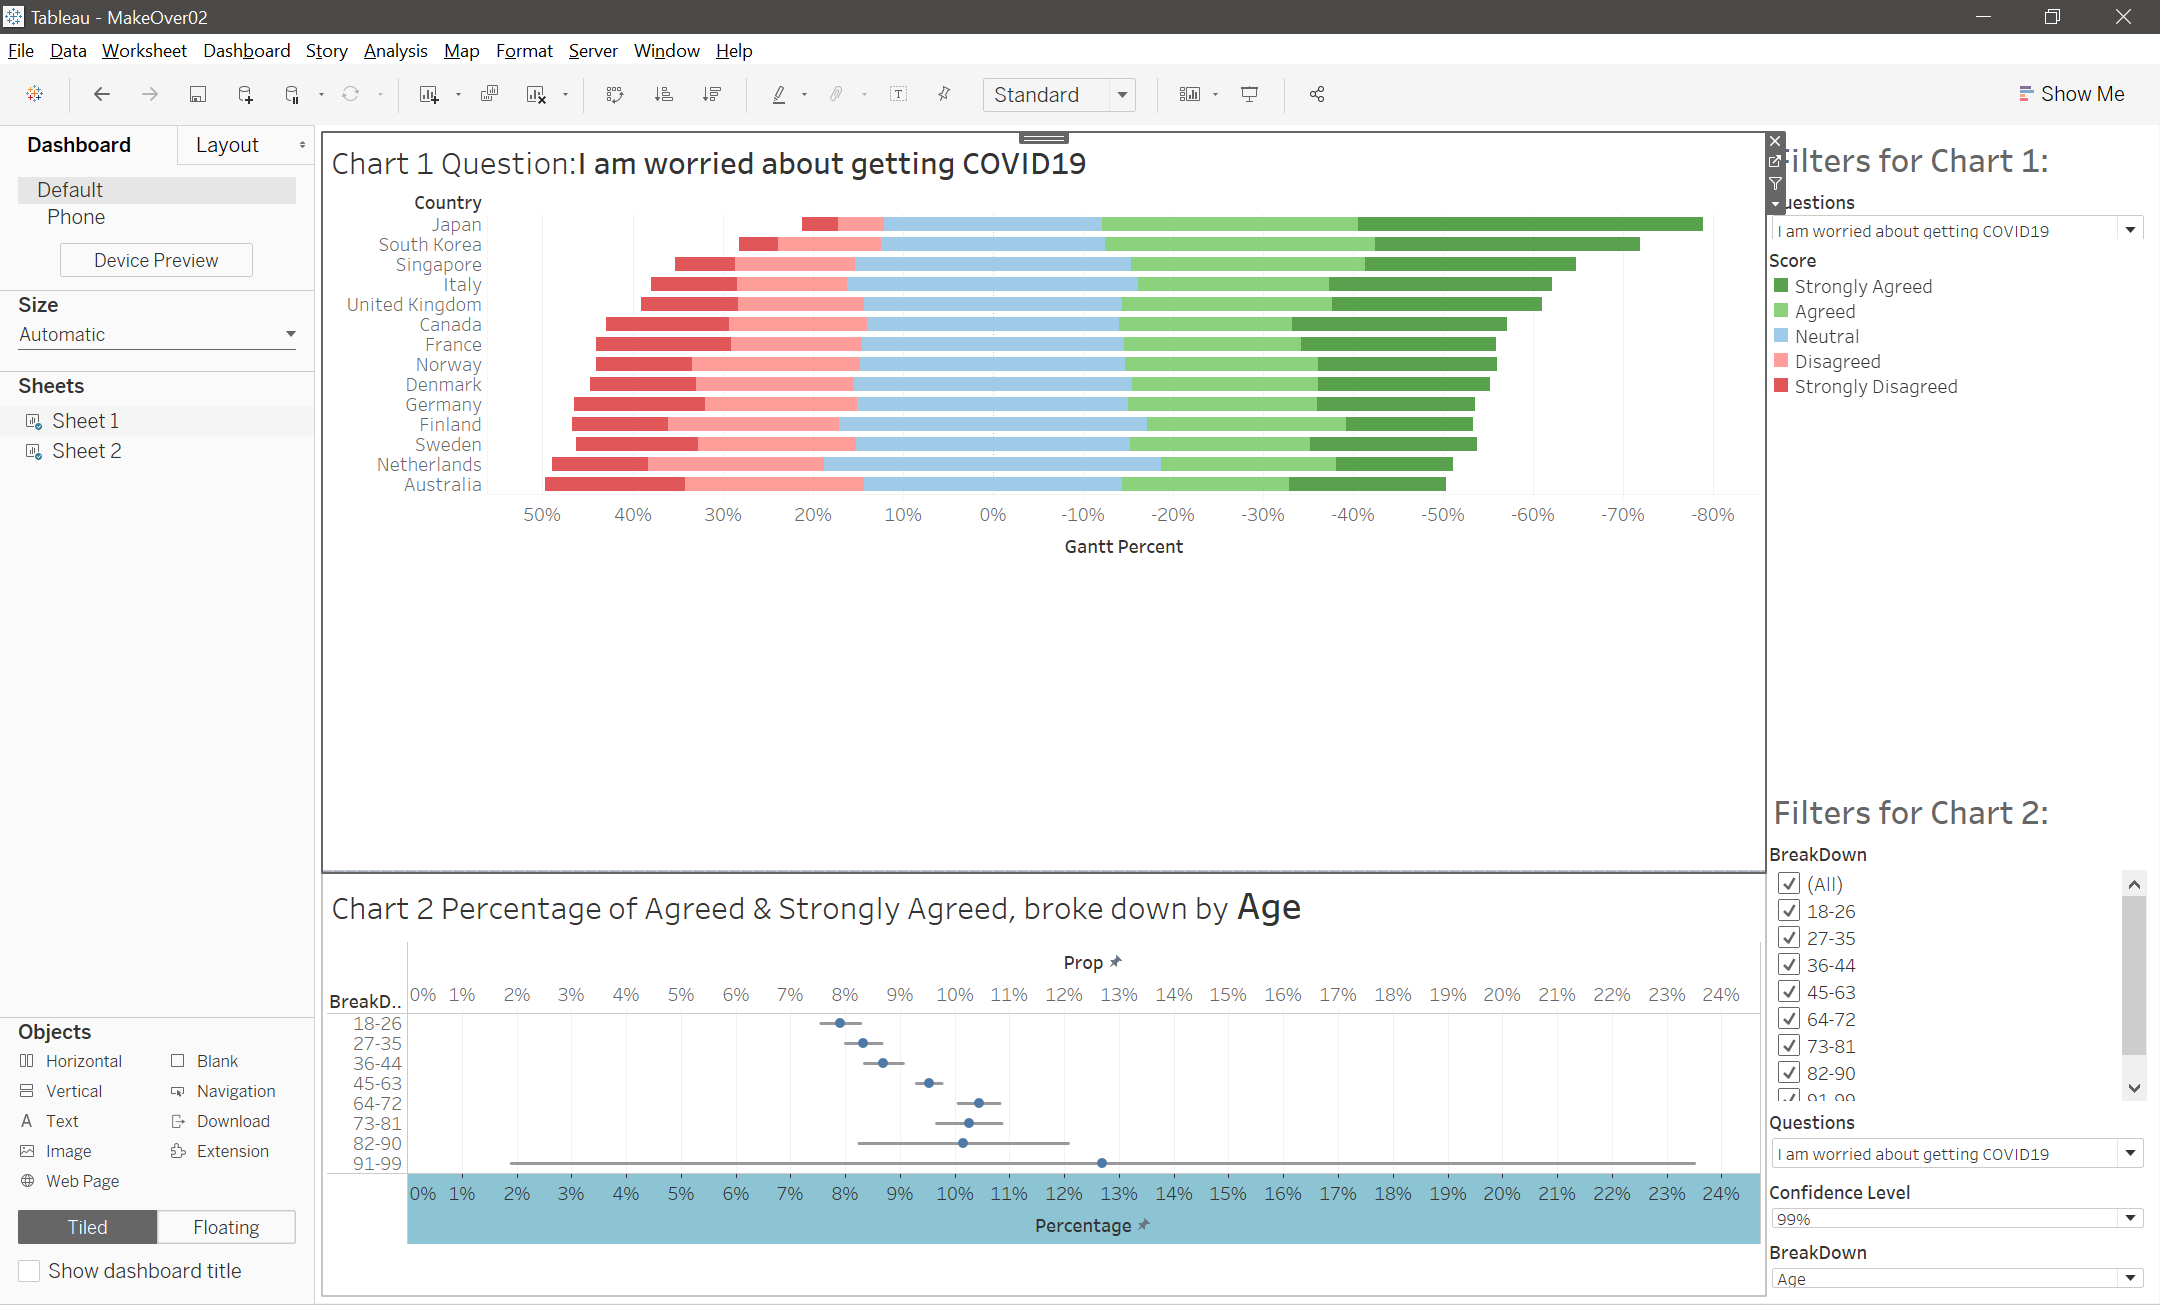The height and width of the screenshot is (1305, 2160).
Task: Click the New Worksheet icon
Action: (429, 94)
